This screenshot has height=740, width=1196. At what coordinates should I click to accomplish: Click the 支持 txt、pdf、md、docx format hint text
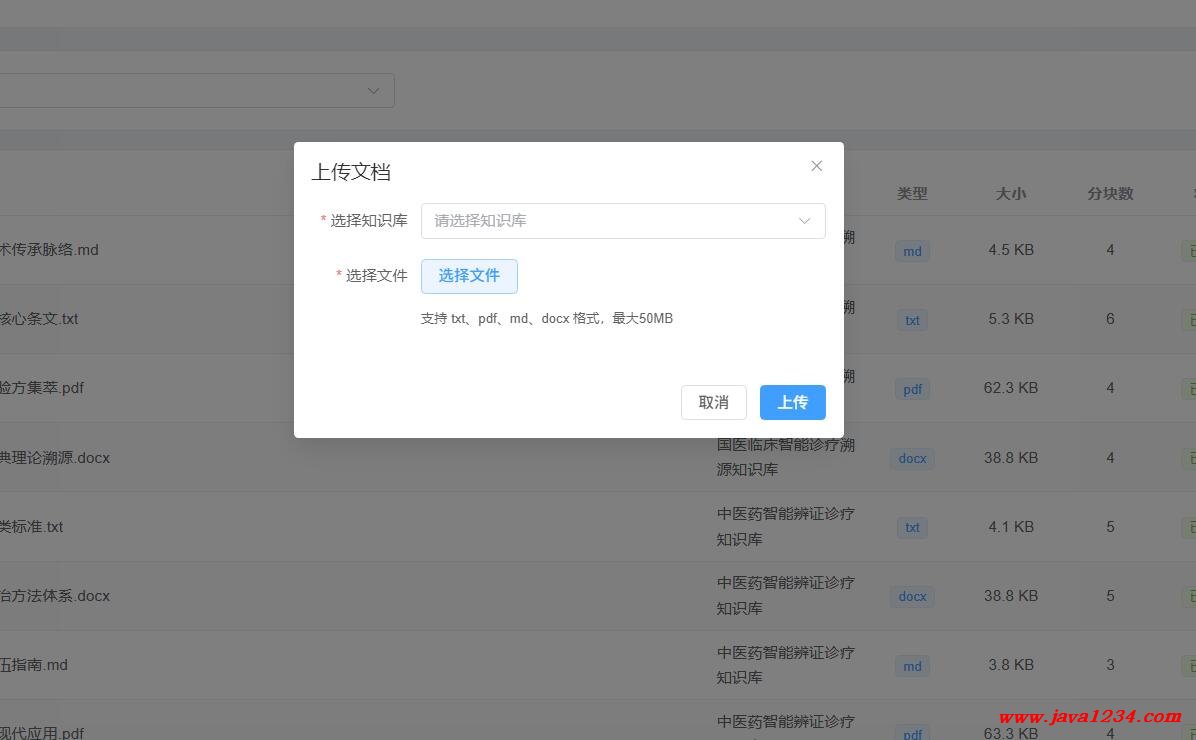[546, 319]
